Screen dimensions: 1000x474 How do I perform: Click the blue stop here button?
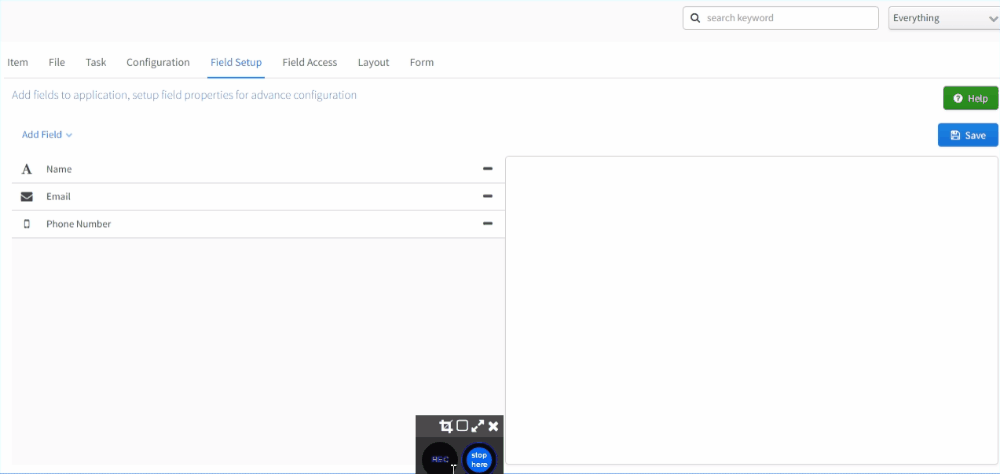(479, 459)
